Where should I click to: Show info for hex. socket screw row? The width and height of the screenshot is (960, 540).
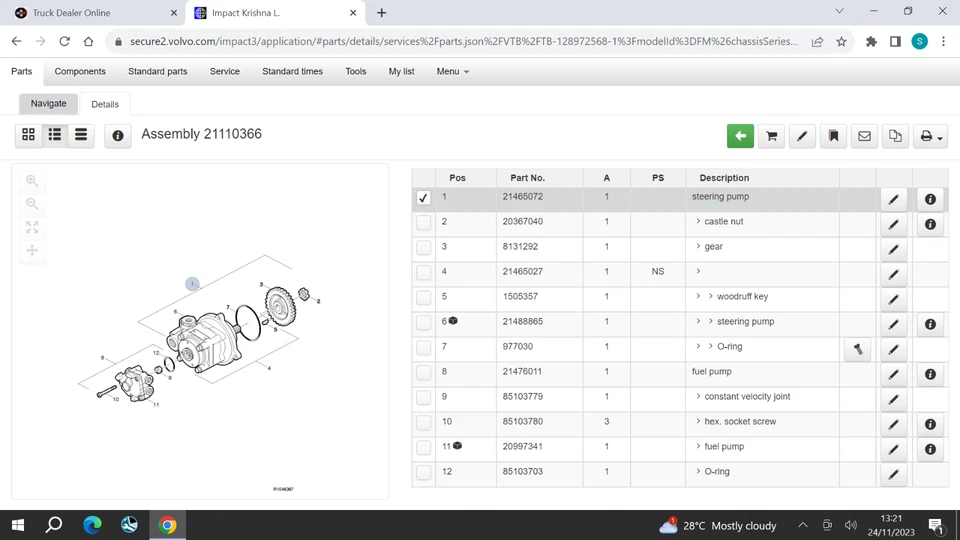click(x=930, y=424)
